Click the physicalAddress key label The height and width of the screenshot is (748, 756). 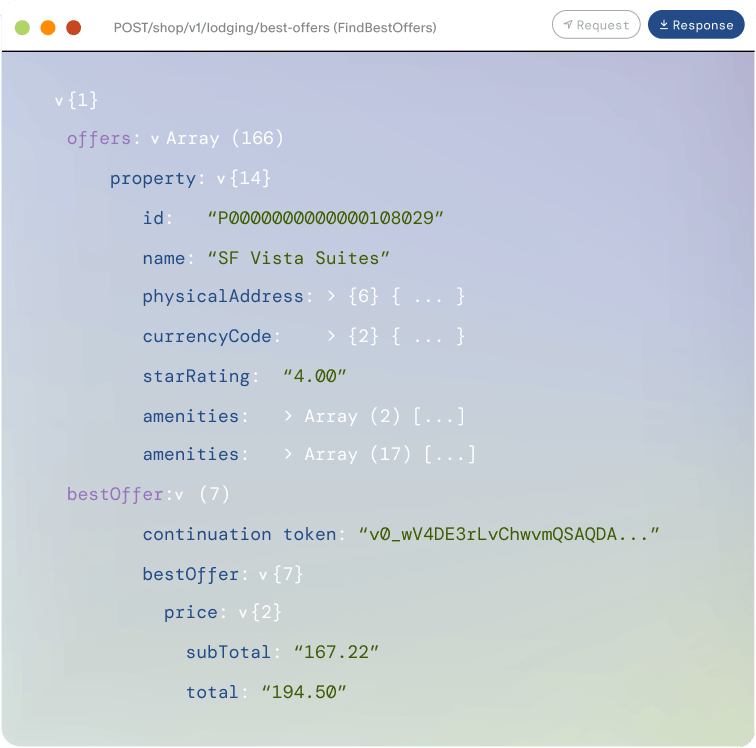coord(223,297)
